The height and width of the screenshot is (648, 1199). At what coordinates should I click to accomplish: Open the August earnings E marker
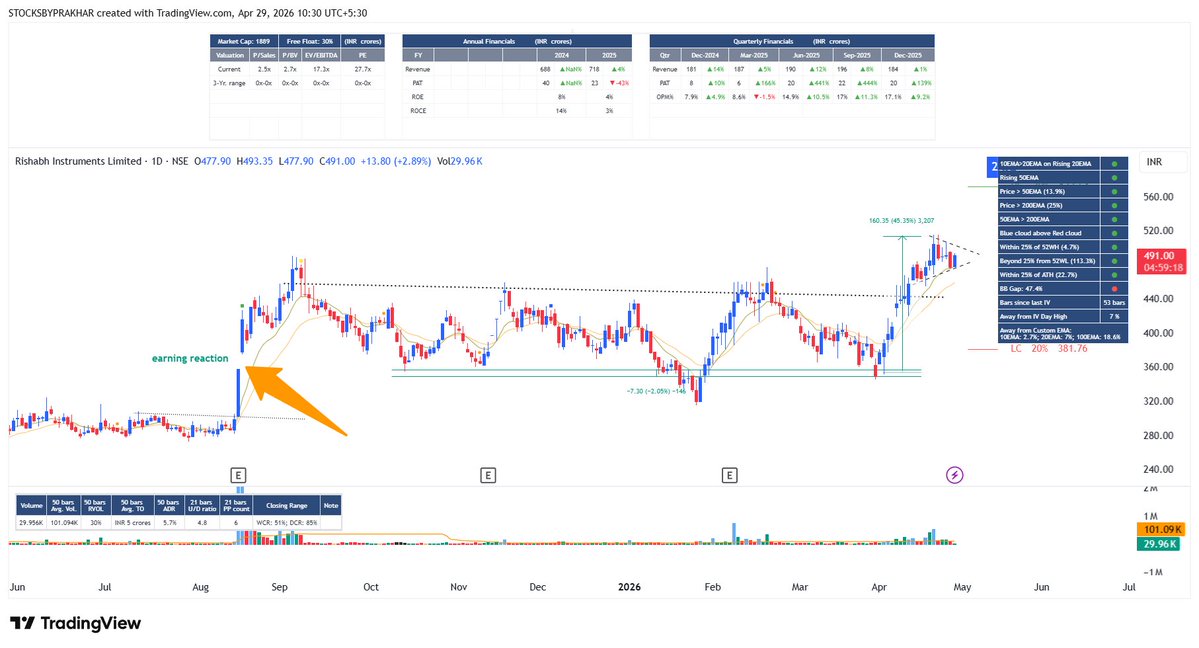(239, 475)
